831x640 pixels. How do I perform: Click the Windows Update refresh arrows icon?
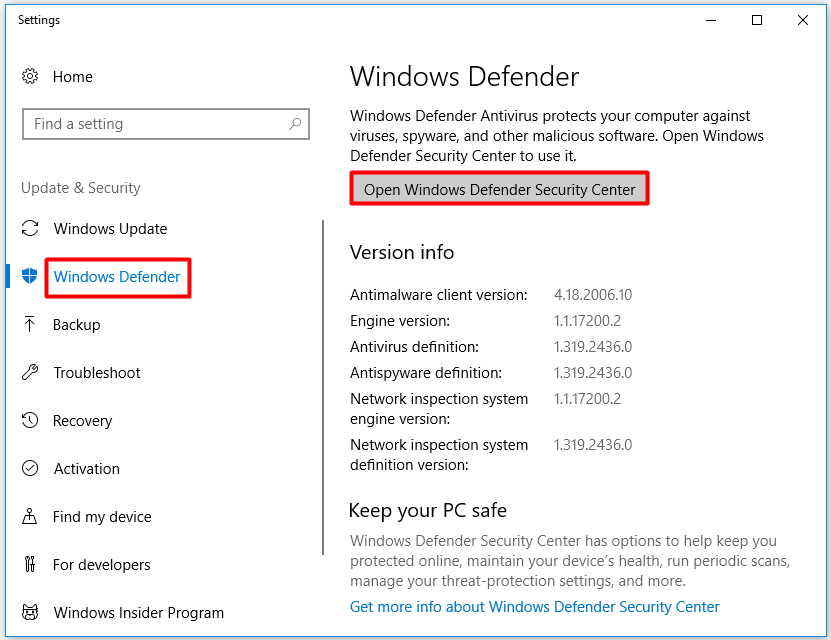tap(30, 228)
